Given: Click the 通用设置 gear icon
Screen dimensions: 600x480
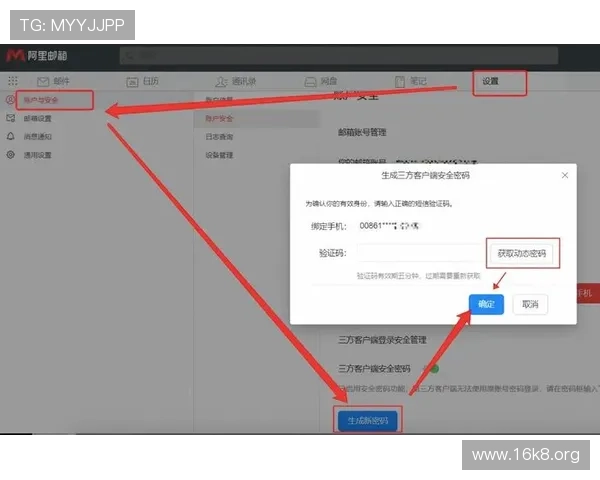Looking at the screenshot, I should click(11, 155).
